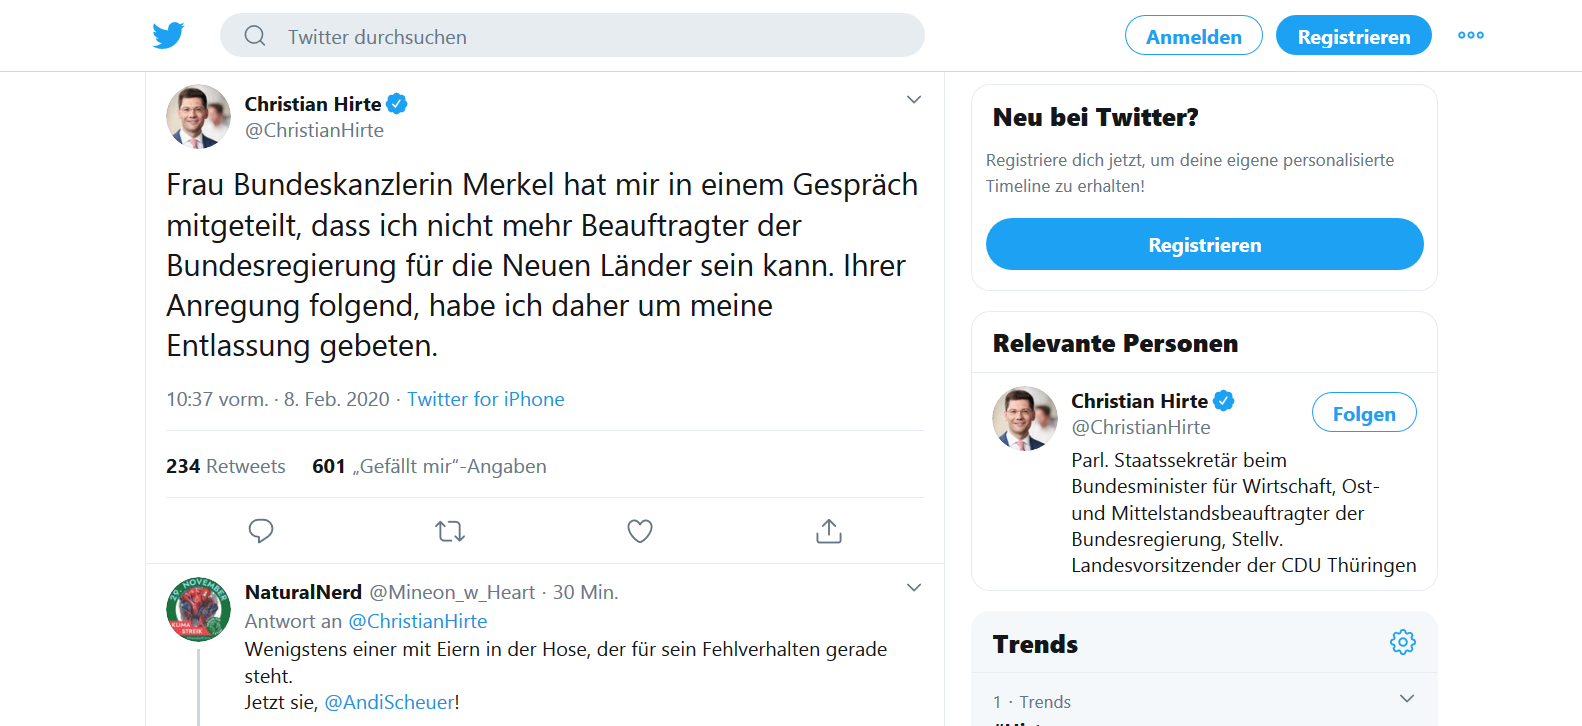
Task: Open Christian Hirte's tweet profile picture
Action: (x=198, y=117)
